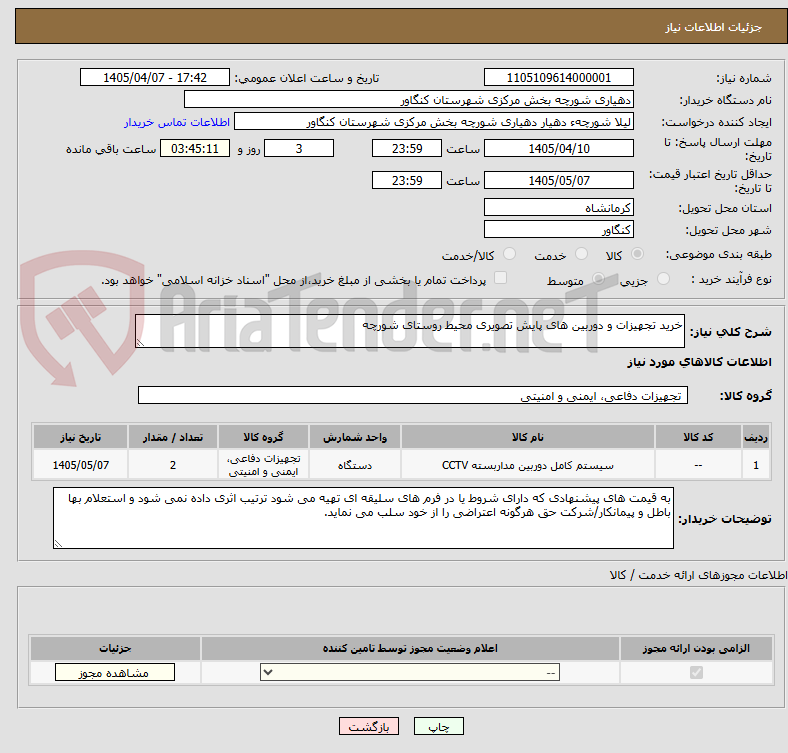Click the شرح کلی نیاز text area
The image size is (788, 753).
pyautogui.click(x=410, y=331)
